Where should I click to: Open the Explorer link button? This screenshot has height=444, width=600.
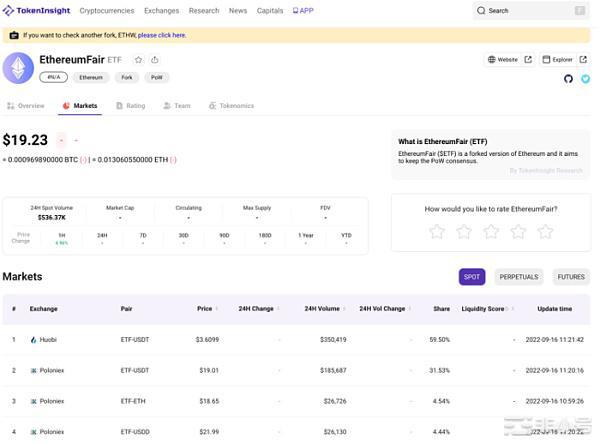pos(558,59)
